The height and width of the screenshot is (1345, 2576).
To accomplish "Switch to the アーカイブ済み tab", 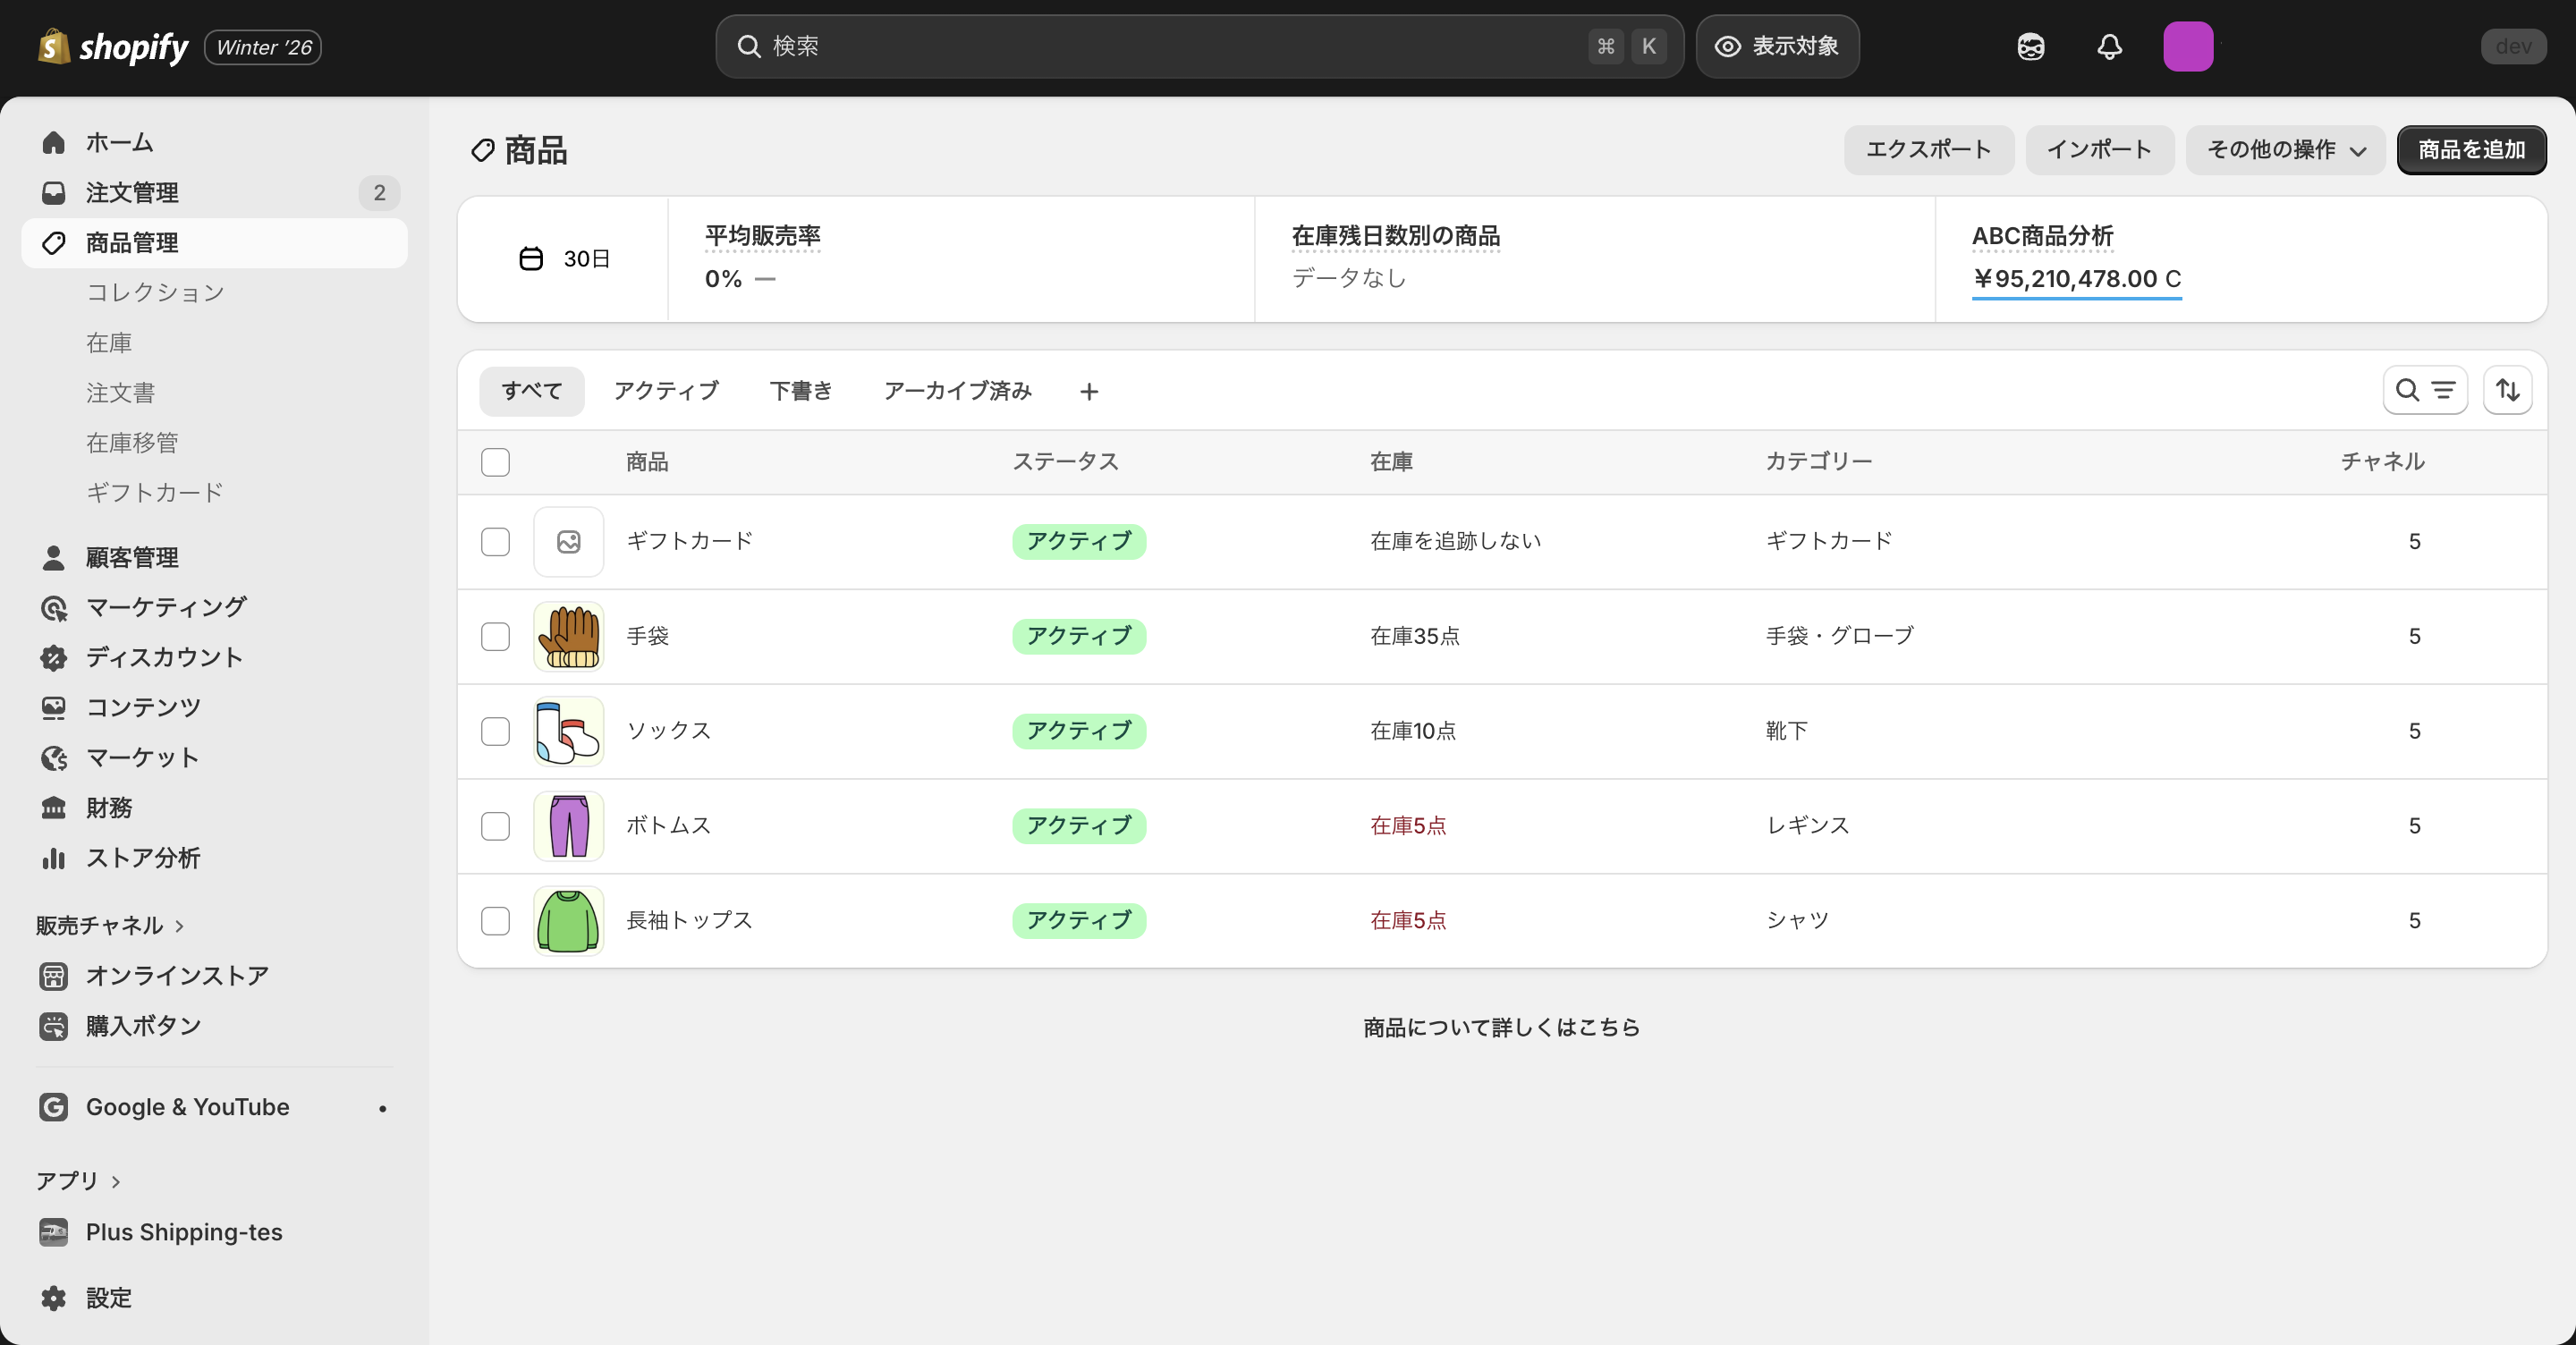I will click(x=956, y=391).
